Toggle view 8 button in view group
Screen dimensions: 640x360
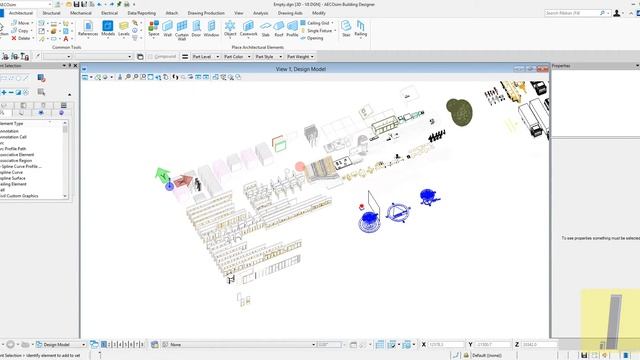click(141, 344)
